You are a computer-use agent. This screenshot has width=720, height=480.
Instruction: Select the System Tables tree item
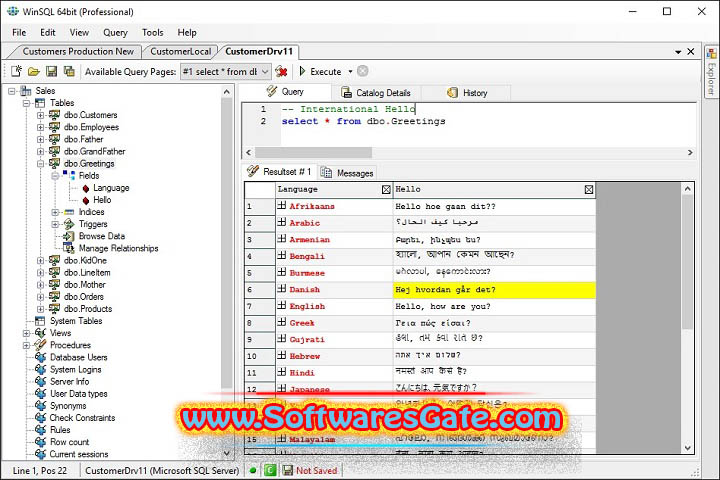(76, 321)
